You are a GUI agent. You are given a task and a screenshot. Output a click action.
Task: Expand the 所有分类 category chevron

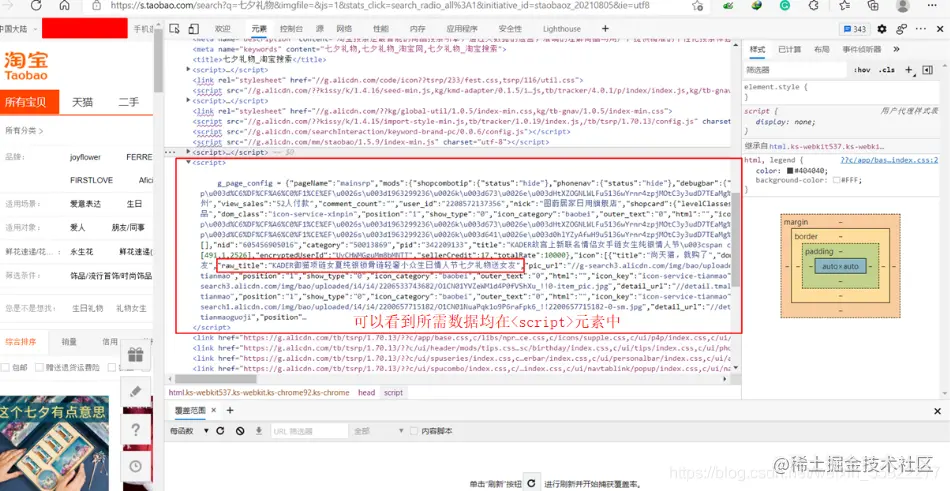point(41,130)
